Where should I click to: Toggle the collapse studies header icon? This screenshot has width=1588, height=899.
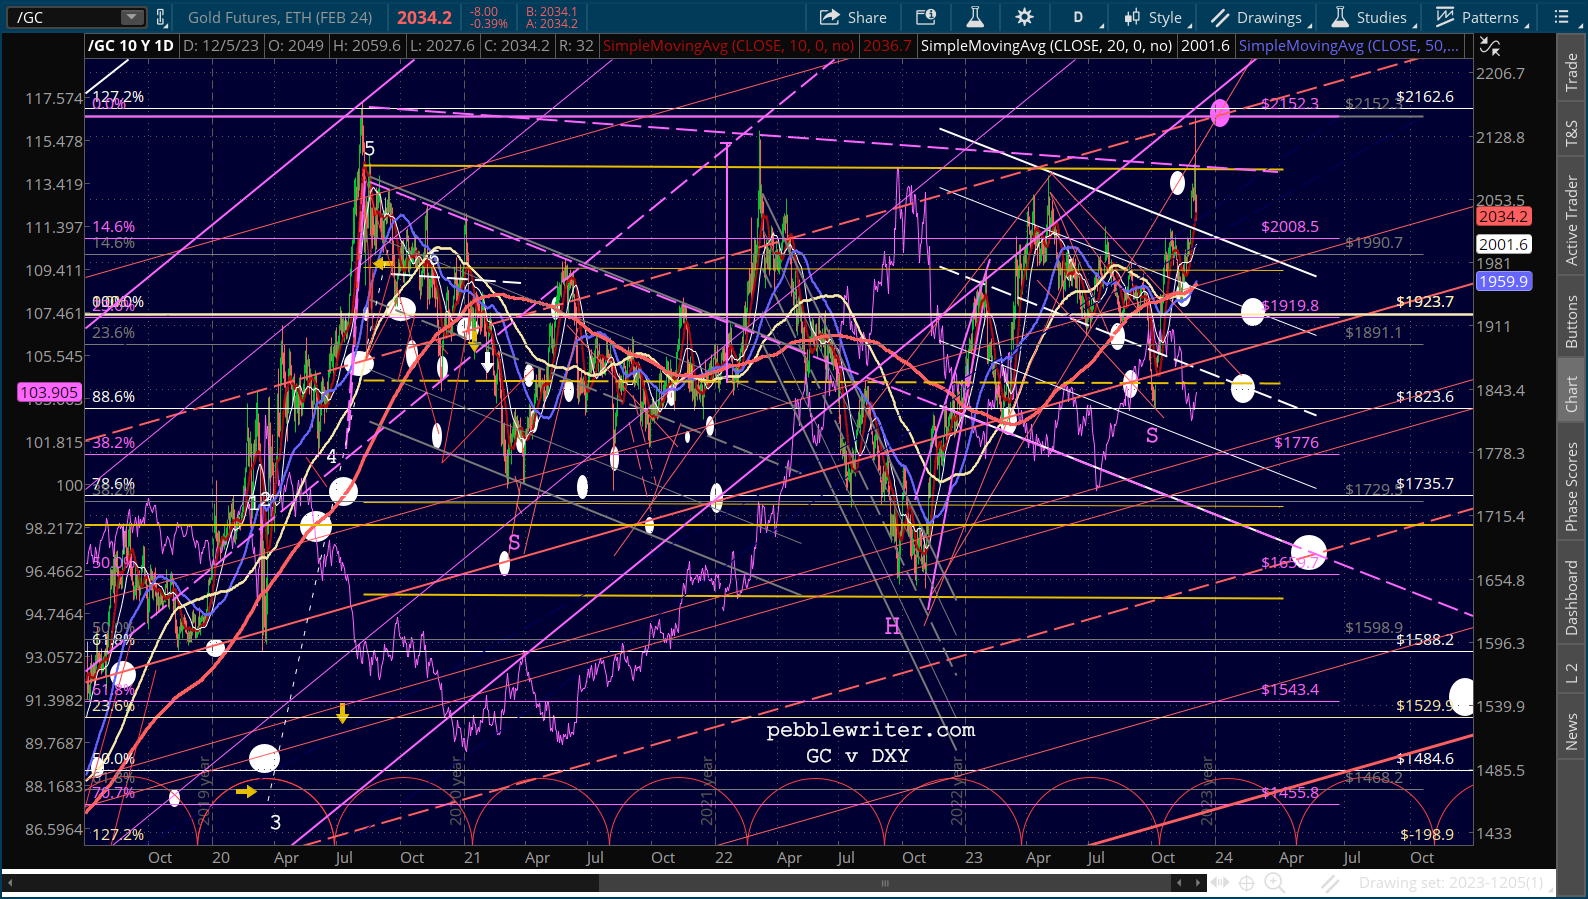coord(1490,46)
